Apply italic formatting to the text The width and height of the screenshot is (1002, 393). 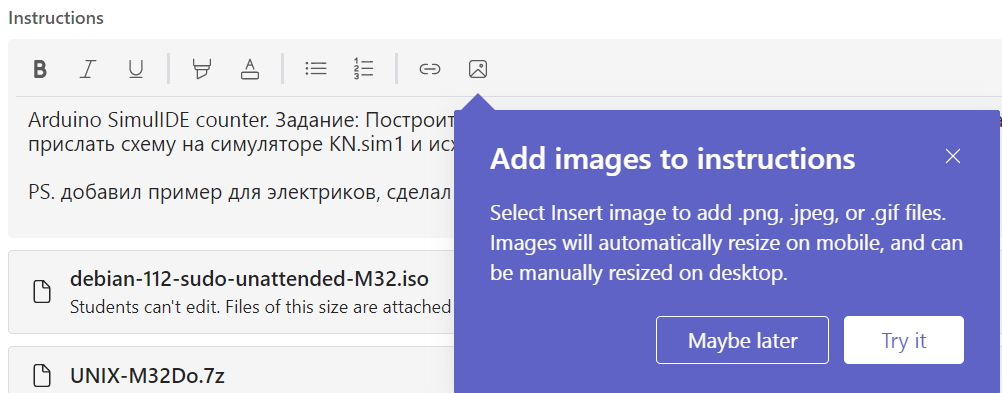(x=87, y=69)
